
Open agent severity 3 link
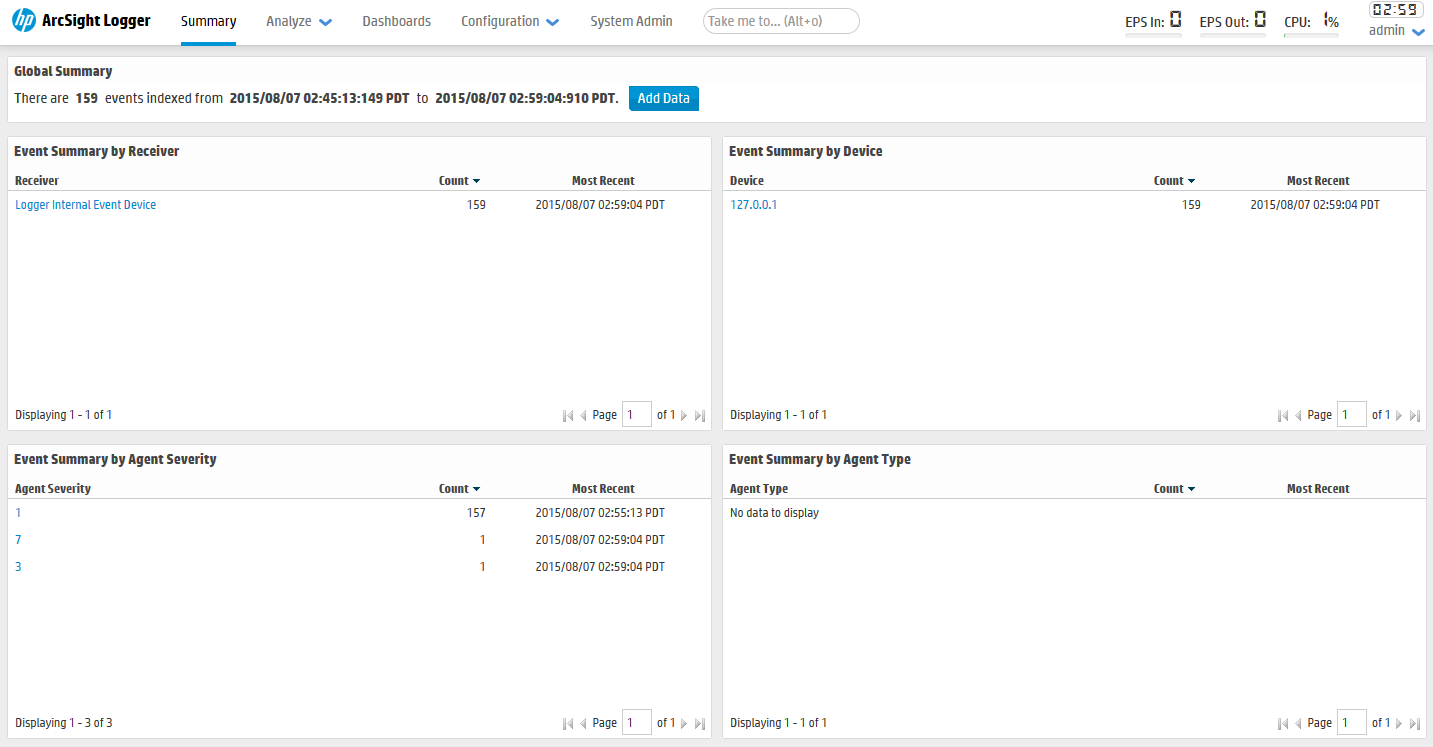click(x=18, y=567)
